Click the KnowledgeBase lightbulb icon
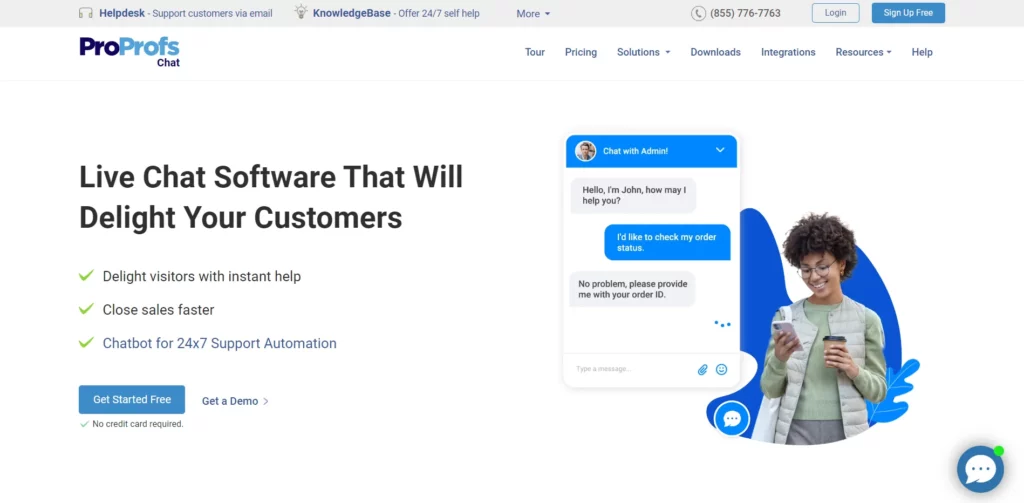The height and width of the screenshot is (503, 1024). [300, 12]
